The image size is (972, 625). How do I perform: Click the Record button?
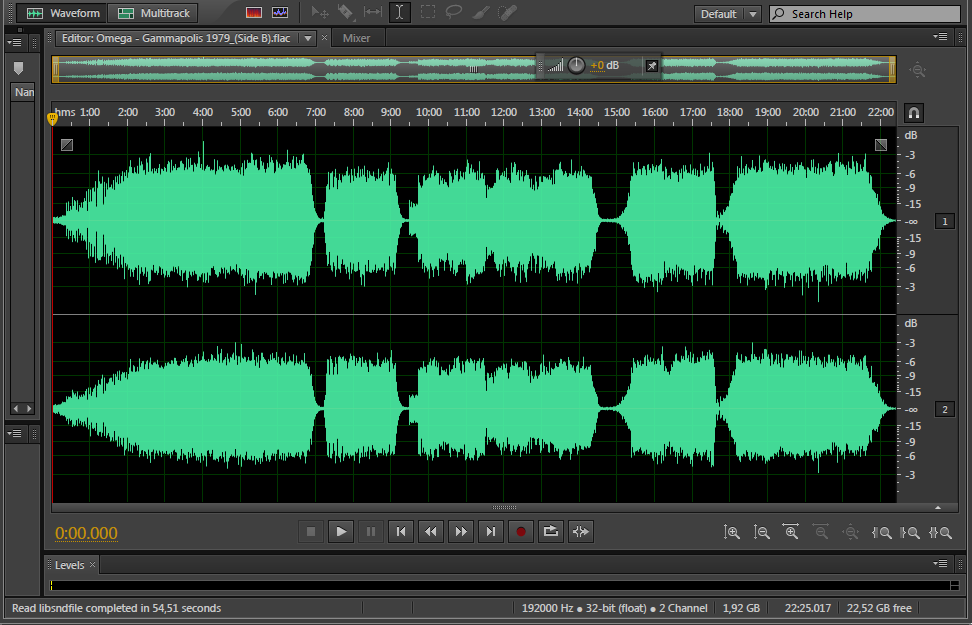521,531
